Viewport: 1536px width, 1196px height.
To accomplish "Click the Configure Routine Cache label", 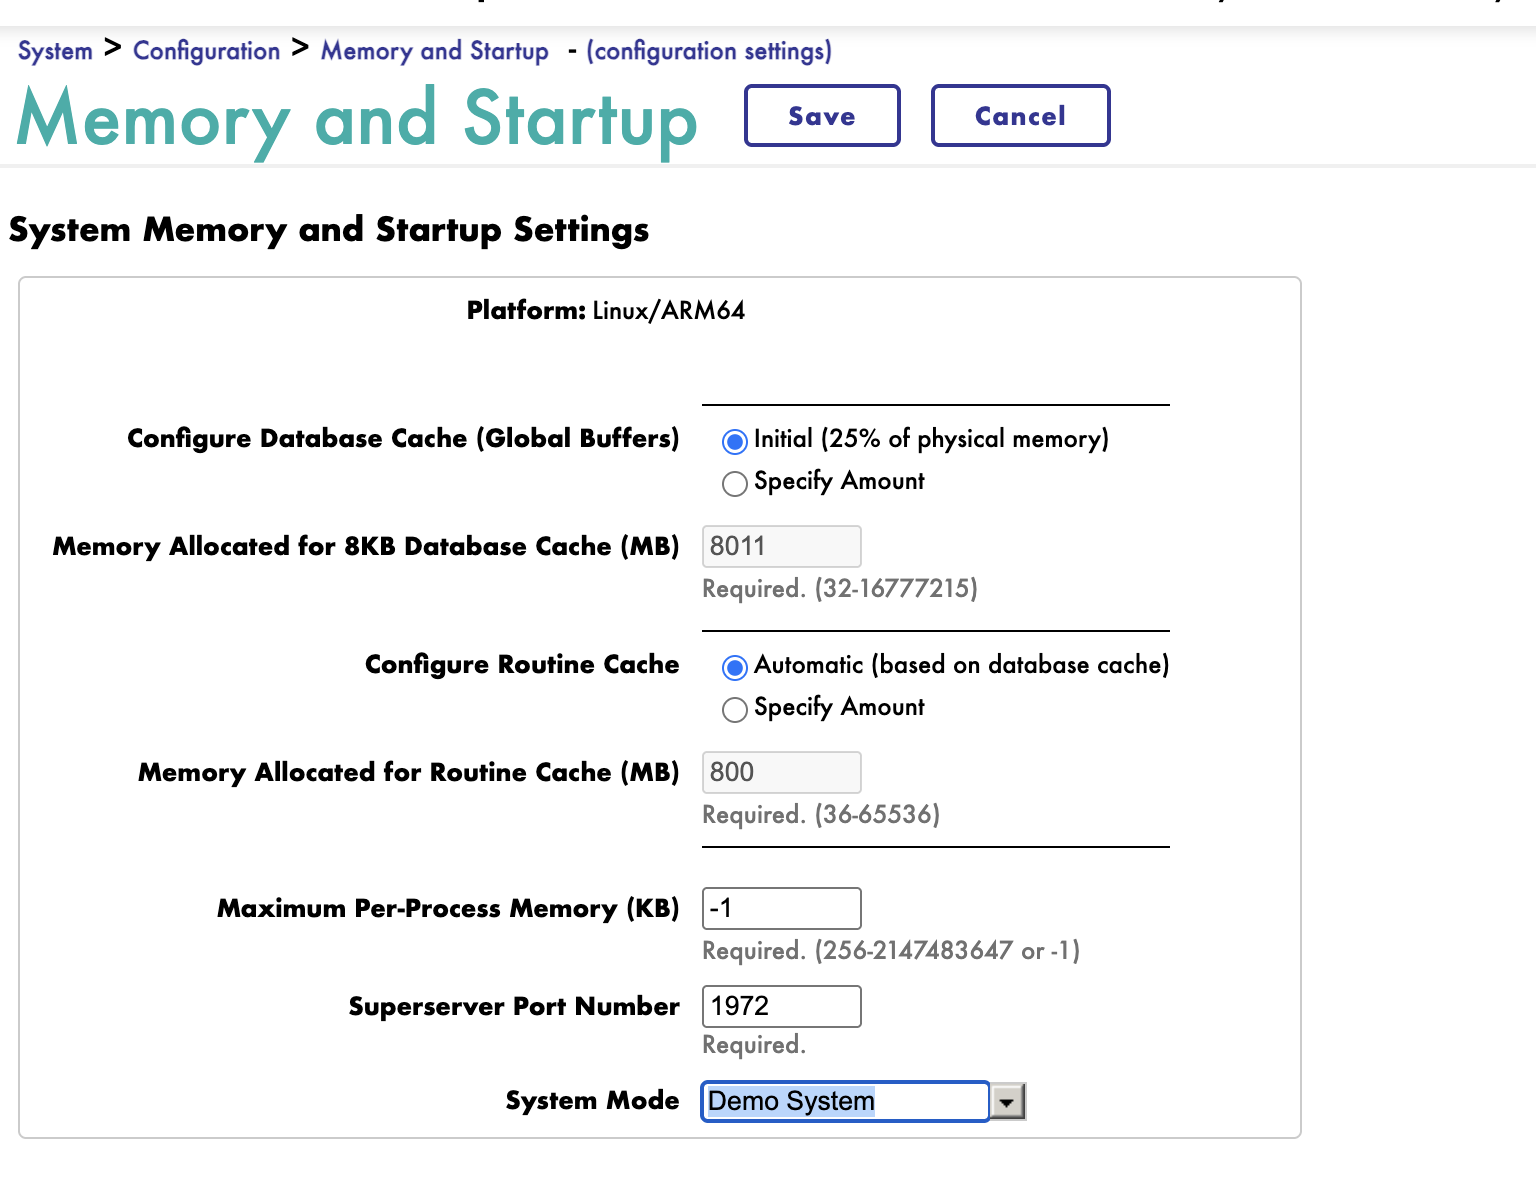I will (522, 665).
